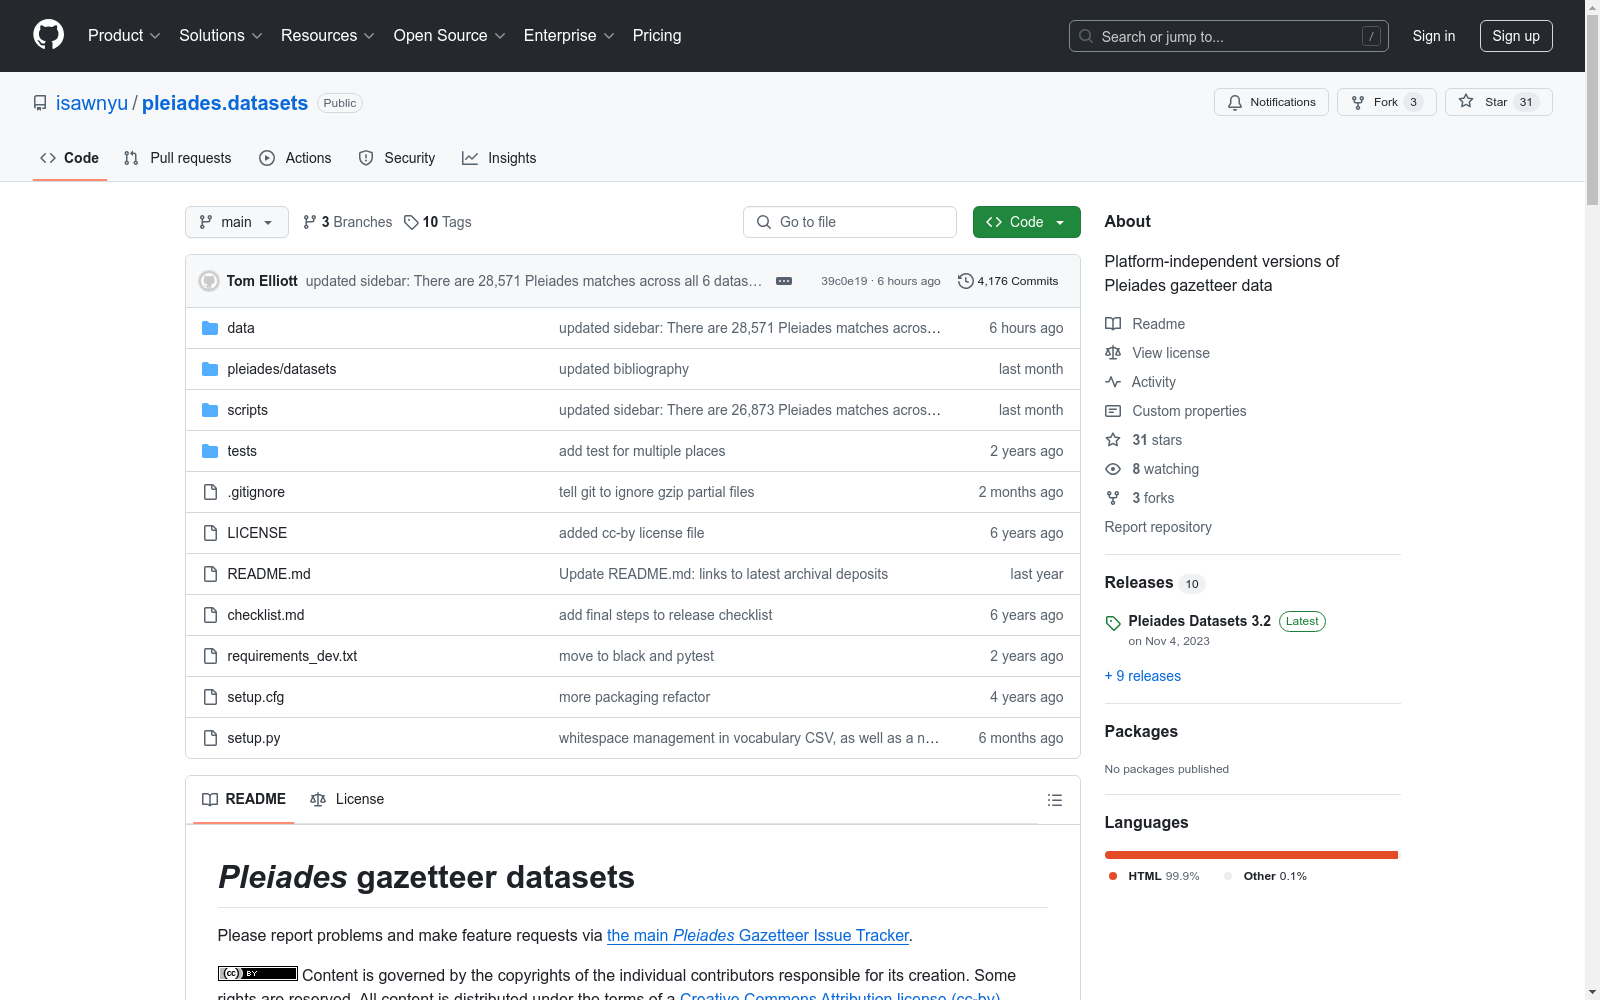Screen dimensions: 1600x1000
Task: Open the main branch selector dropdown
Action: (x=237, y=222)
